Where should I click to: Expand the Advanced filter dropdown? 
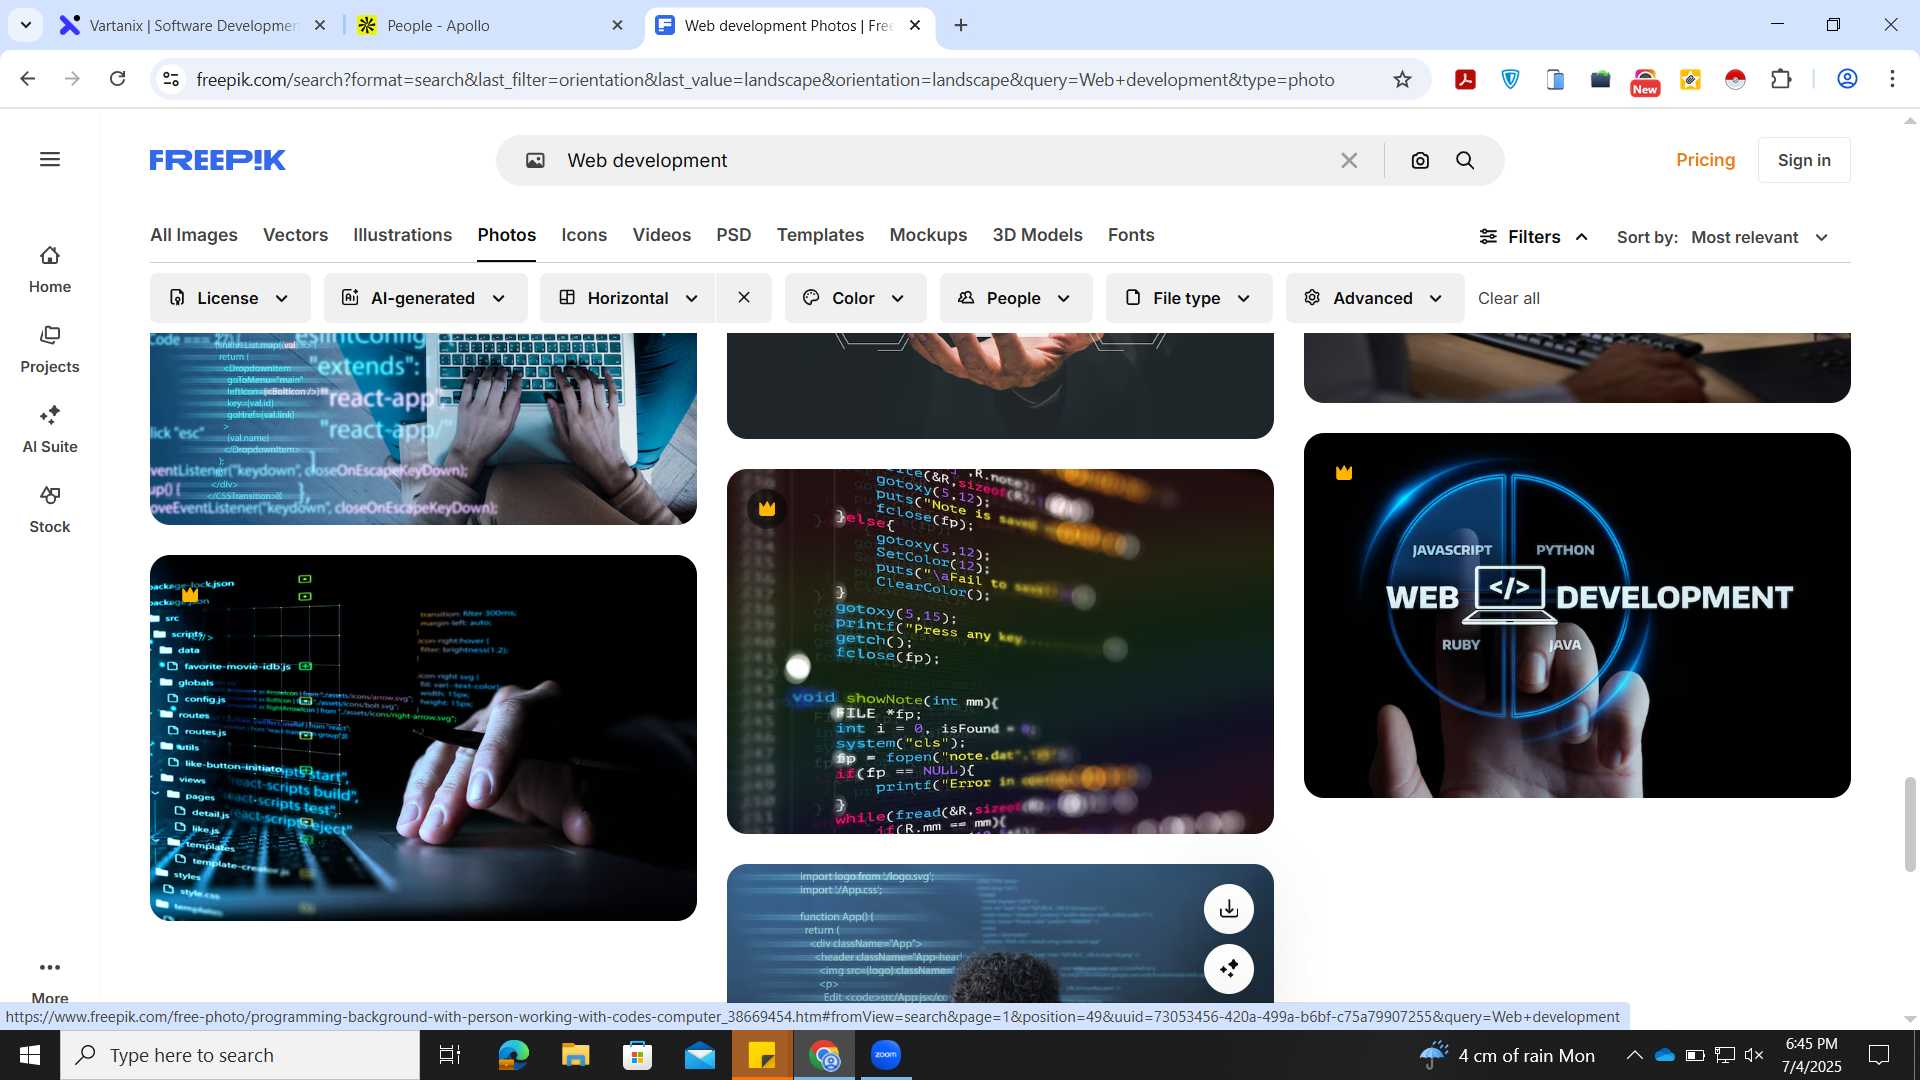coord(1374,297)
